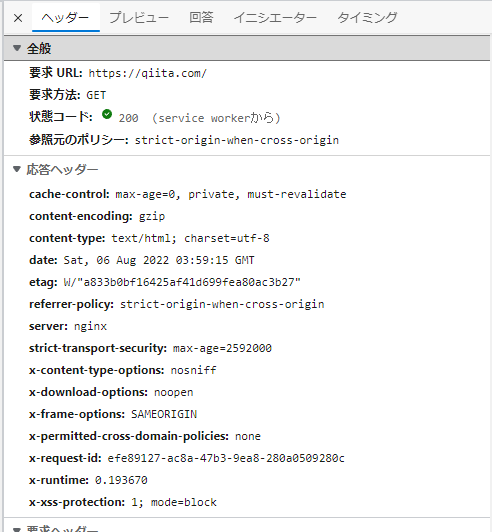
Task: Select the 参照元のポリシー value text
Action: point(236,140)
